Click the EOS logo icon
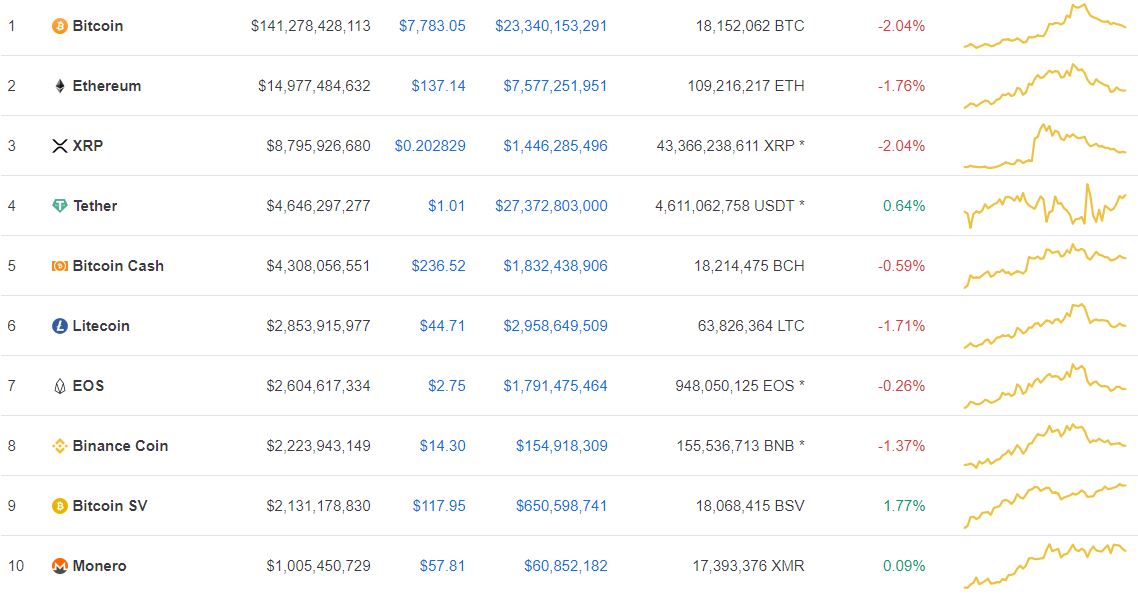1138x594 pixels. [x=60, y=386]
